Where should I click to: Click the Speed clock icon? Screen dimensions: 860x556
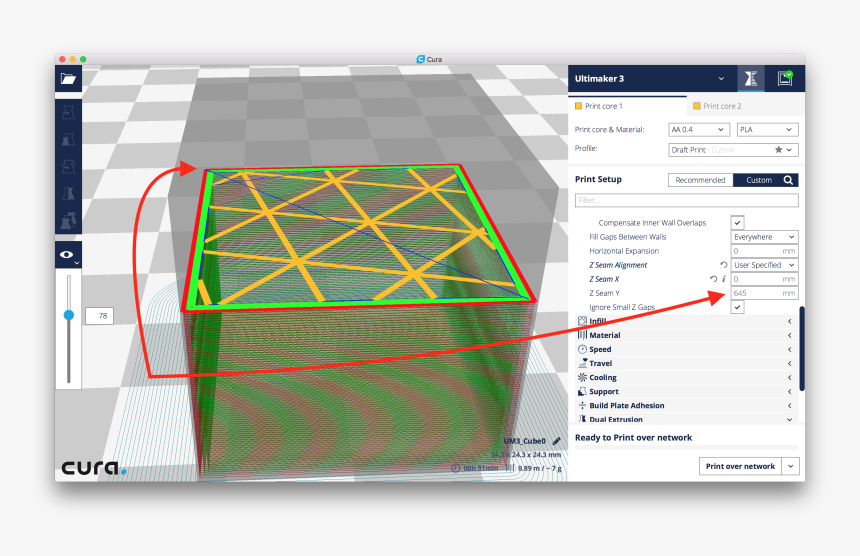pyautogui.click(x=582, y=349)
